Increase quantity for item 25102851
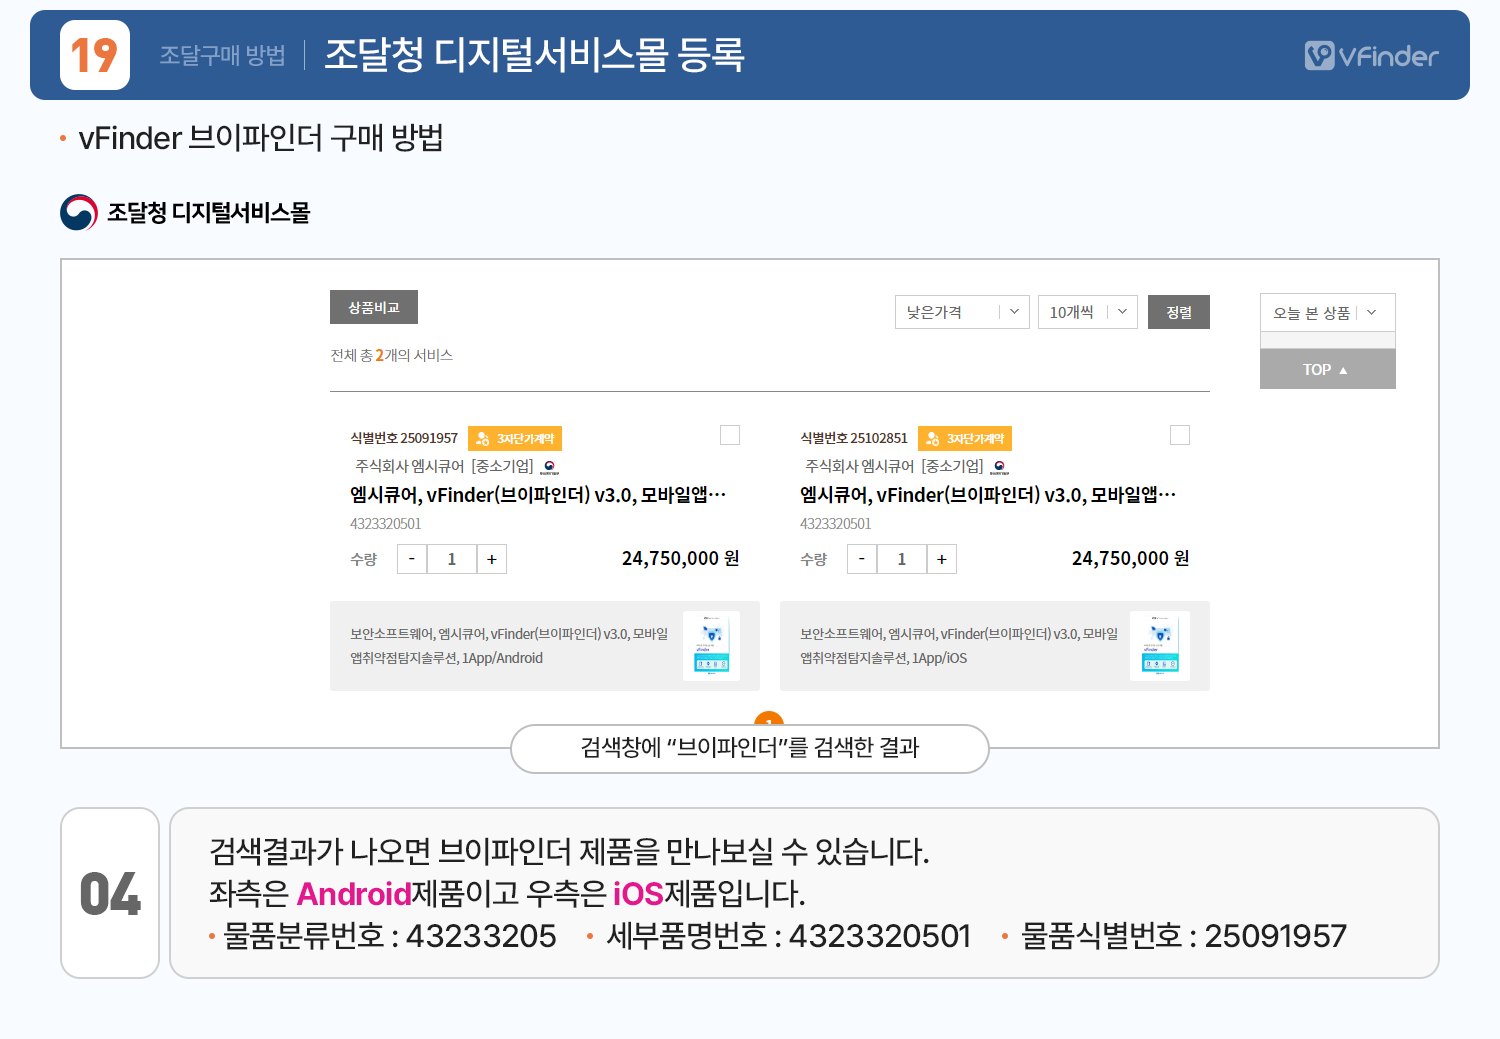The image size is (1500, 1039). click(x=942, y=559)
